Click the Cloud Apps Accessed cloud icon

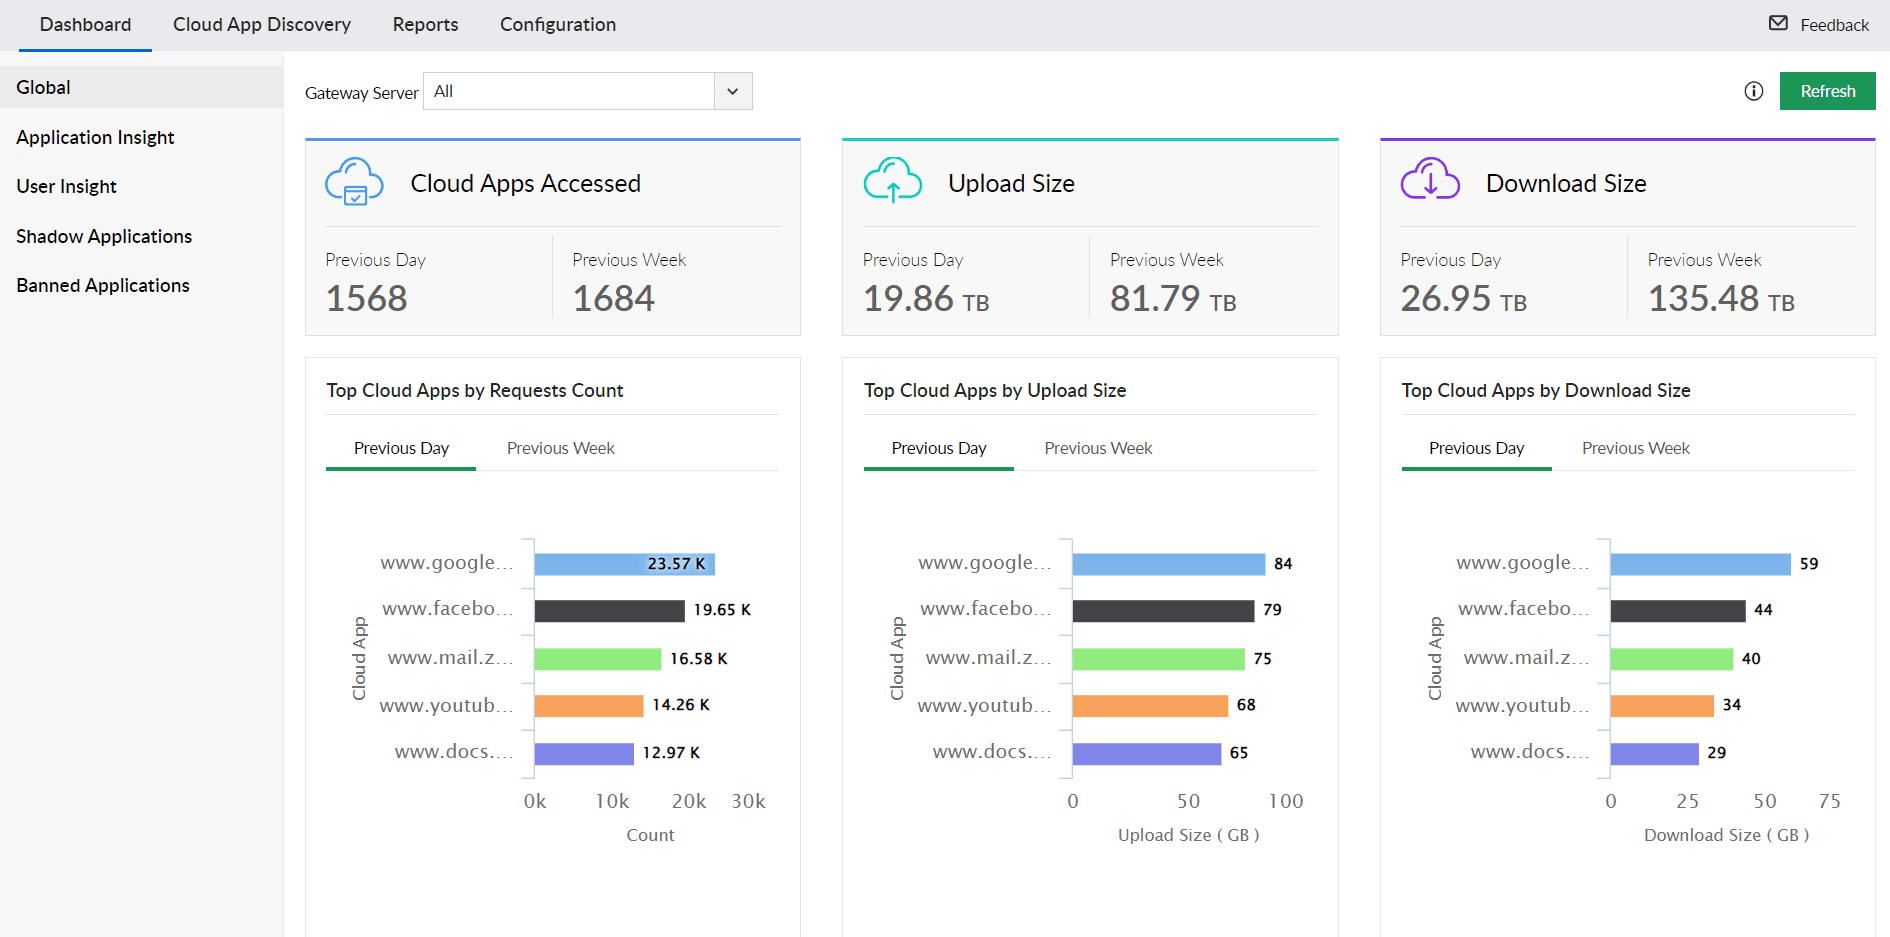353,183
